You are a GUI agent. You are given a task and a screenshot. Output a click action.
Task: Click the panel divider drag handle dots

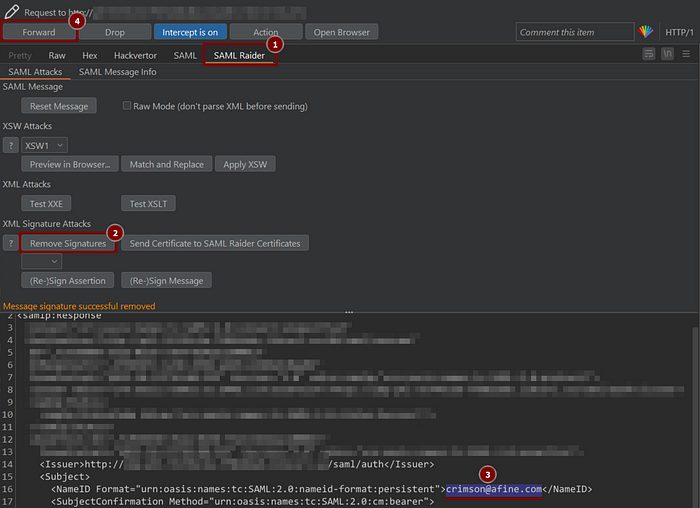pos(349,312)
